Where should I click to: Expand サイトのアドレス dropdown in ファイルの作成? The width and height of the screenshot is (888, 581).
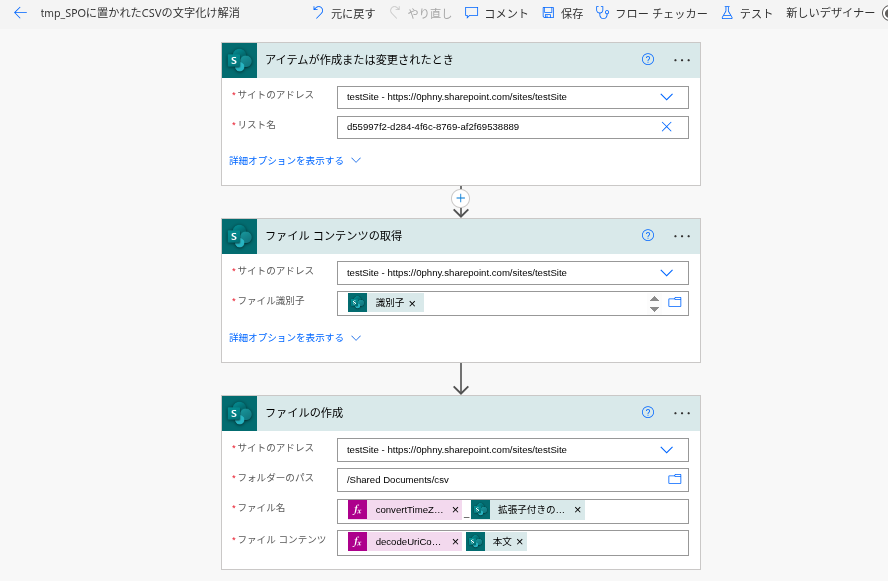pos(667,450)
